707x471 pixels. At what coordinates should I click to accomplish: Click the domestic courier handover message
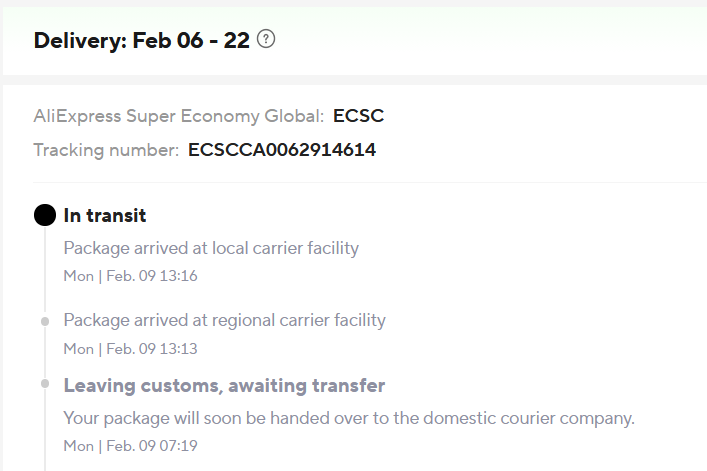(349, 417)
